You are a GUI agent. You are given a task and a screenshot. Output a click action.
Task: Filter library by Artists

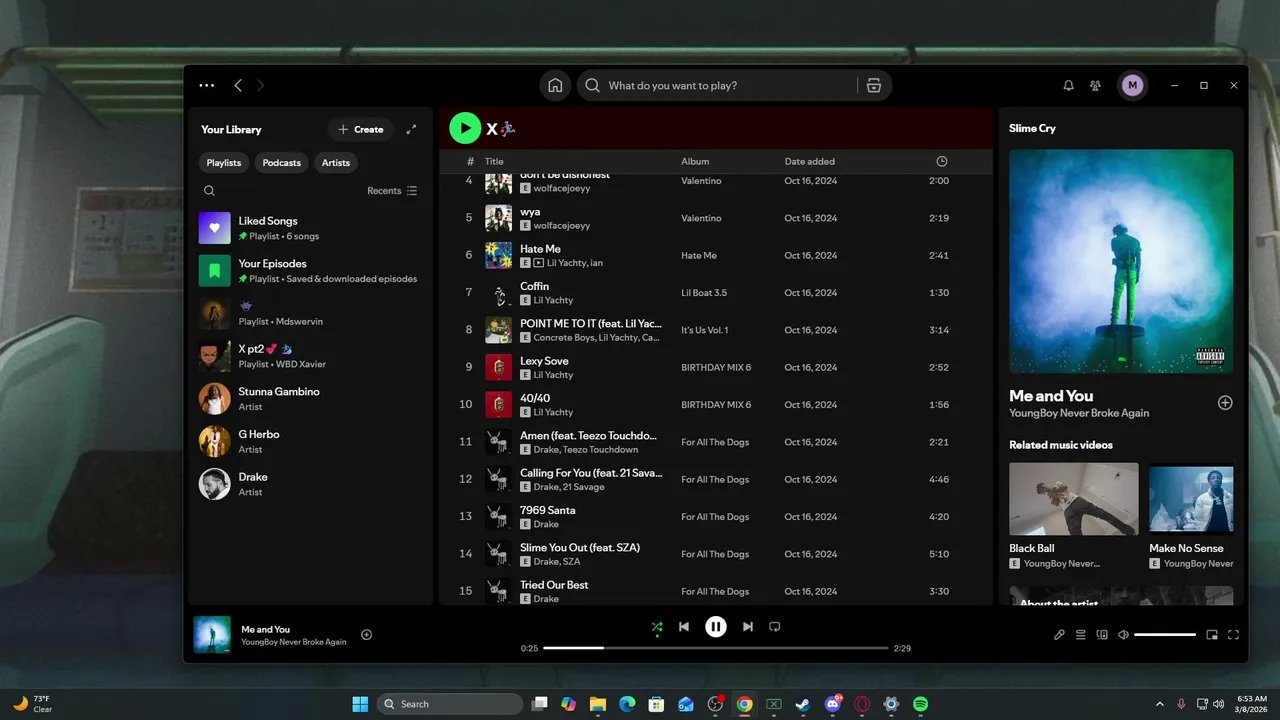pyautogui.click(x=336, y=163)
